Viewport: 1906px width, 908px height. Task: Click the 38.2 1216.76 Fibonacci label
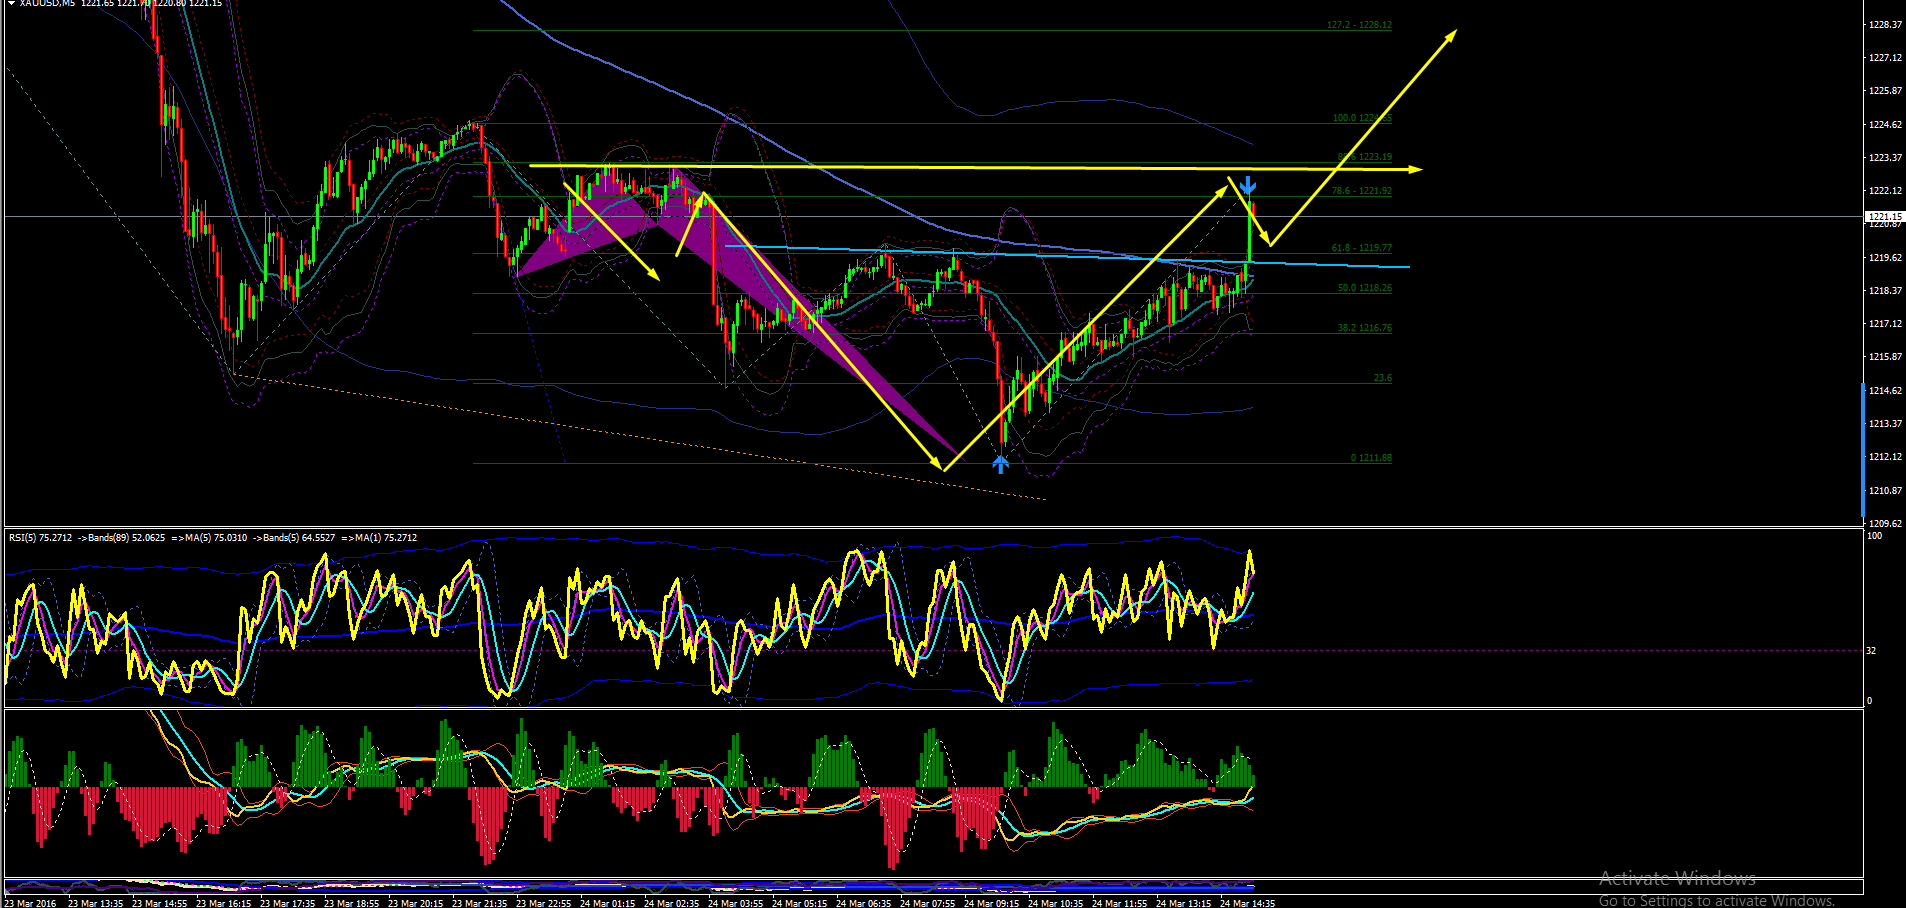[x=1364, y=328]
